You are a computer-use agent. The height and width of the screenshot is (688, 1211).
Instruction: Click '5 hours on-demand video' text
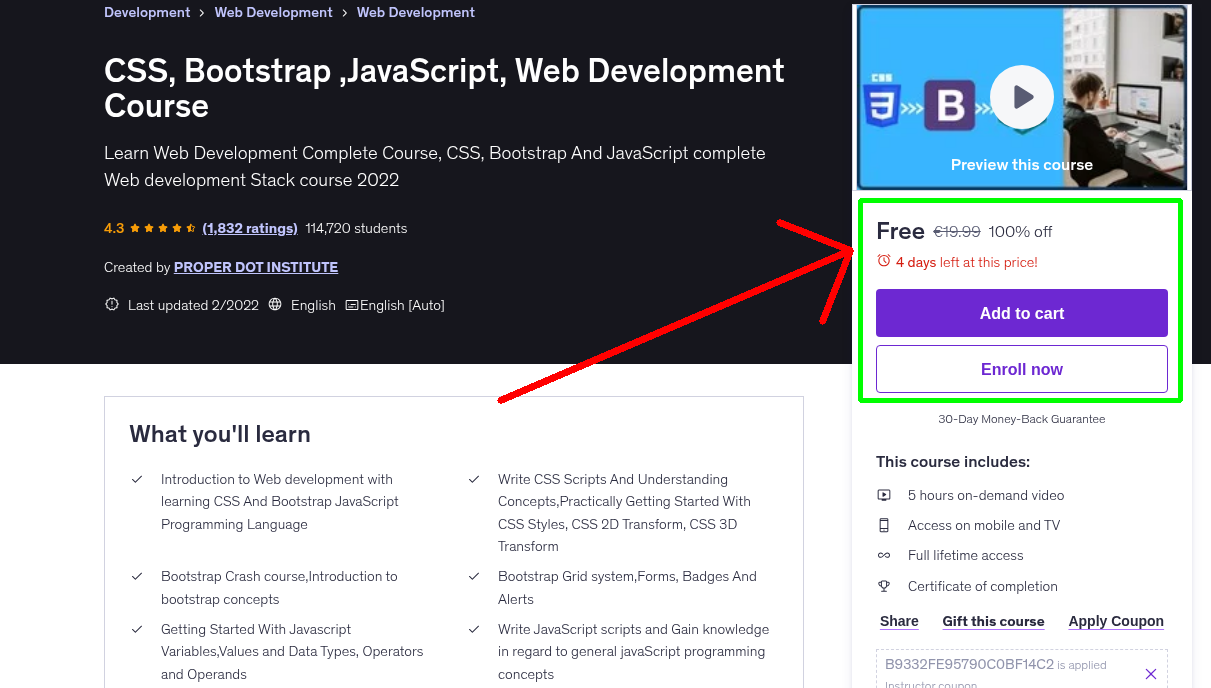coord(986,495)
